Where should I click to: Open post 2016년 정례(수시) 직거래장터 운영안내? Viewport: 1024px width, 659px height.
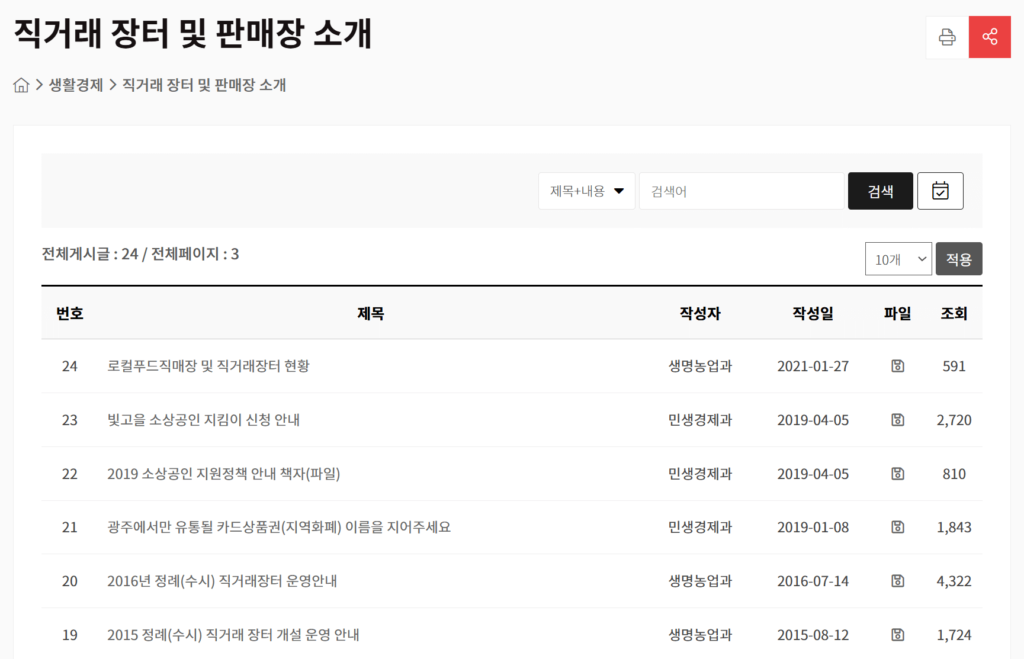[x=222, y=581]
